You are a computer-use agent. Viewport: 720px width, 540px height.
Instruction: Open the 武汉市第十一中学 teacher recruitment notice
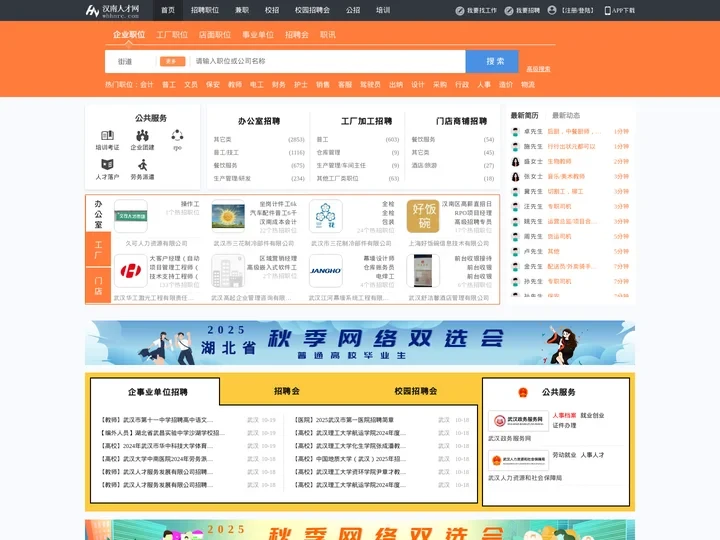[157, 420]
